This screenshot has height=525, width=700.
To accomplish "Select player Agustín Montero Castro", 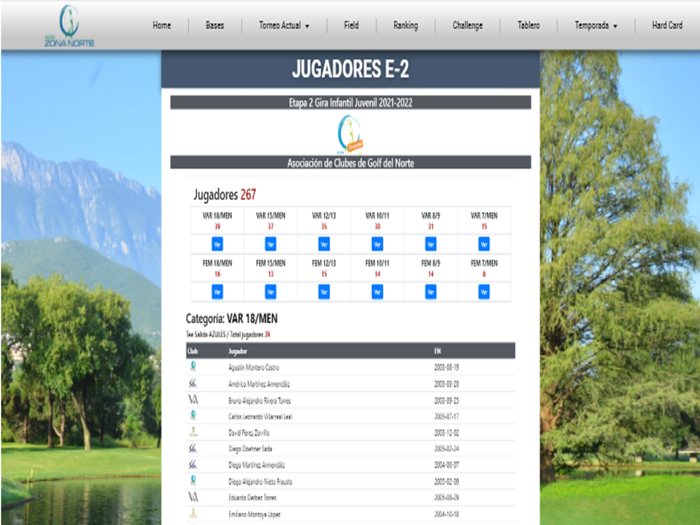I will point(254,367).
